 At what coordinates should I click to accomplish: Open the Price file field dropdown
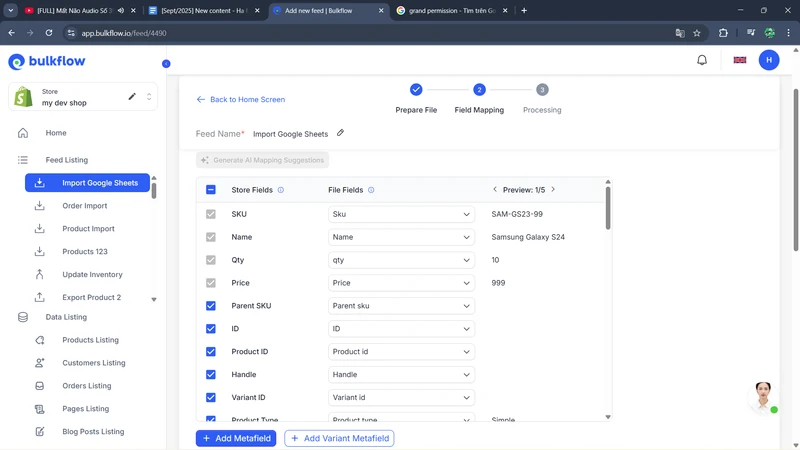click(401, 283)
